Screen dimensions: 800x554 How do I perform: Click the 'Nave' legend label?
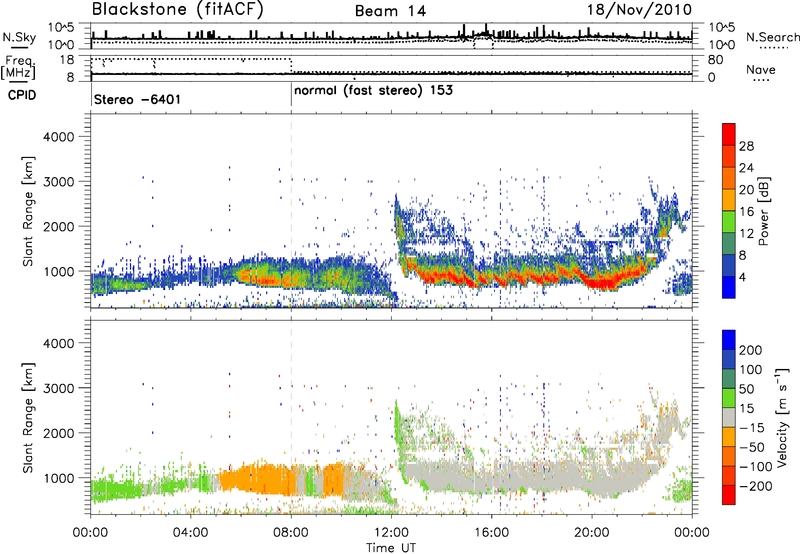pos(761,70)
